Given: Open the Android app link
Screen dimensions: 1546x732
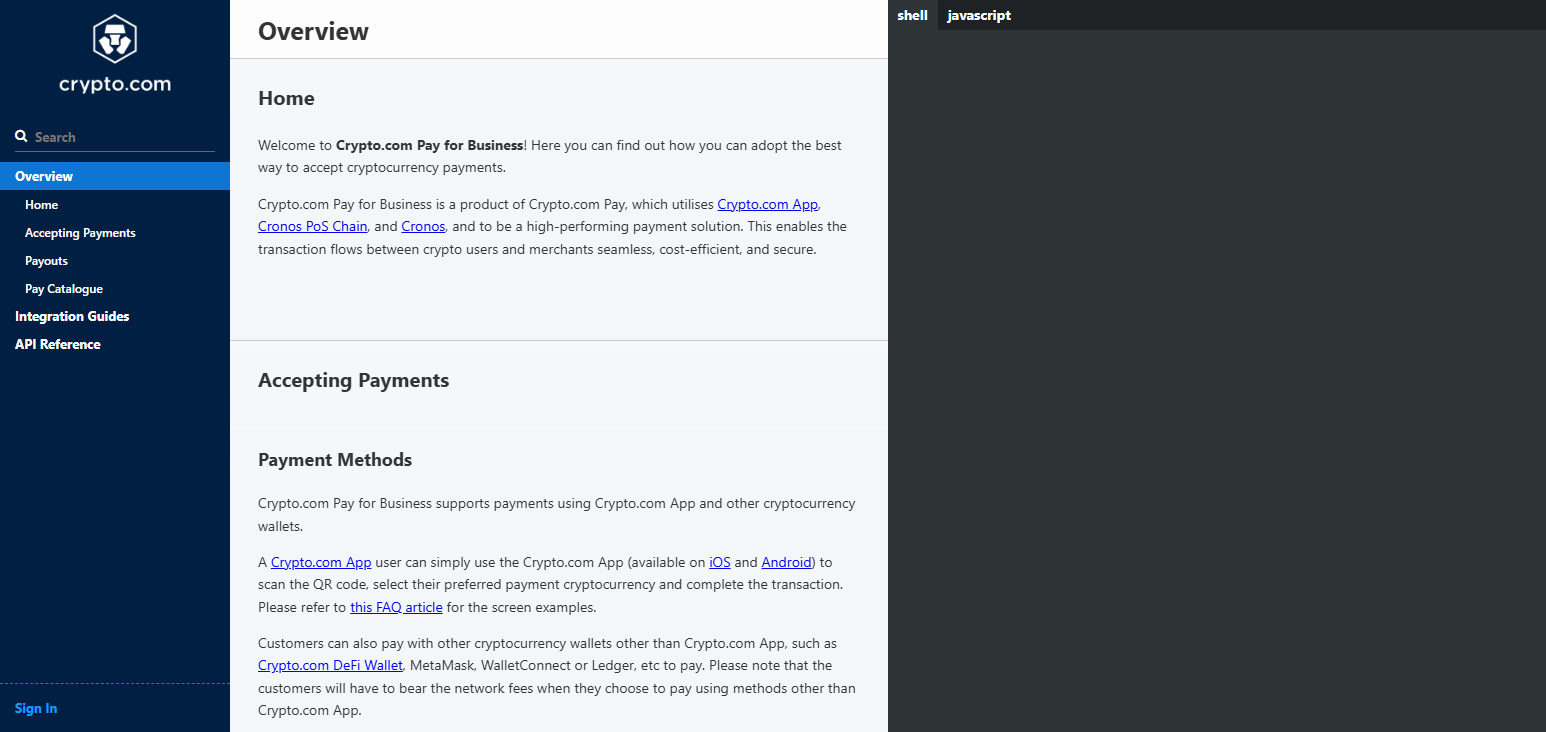Looking at the screenshot, I should (x=786, y=562).
